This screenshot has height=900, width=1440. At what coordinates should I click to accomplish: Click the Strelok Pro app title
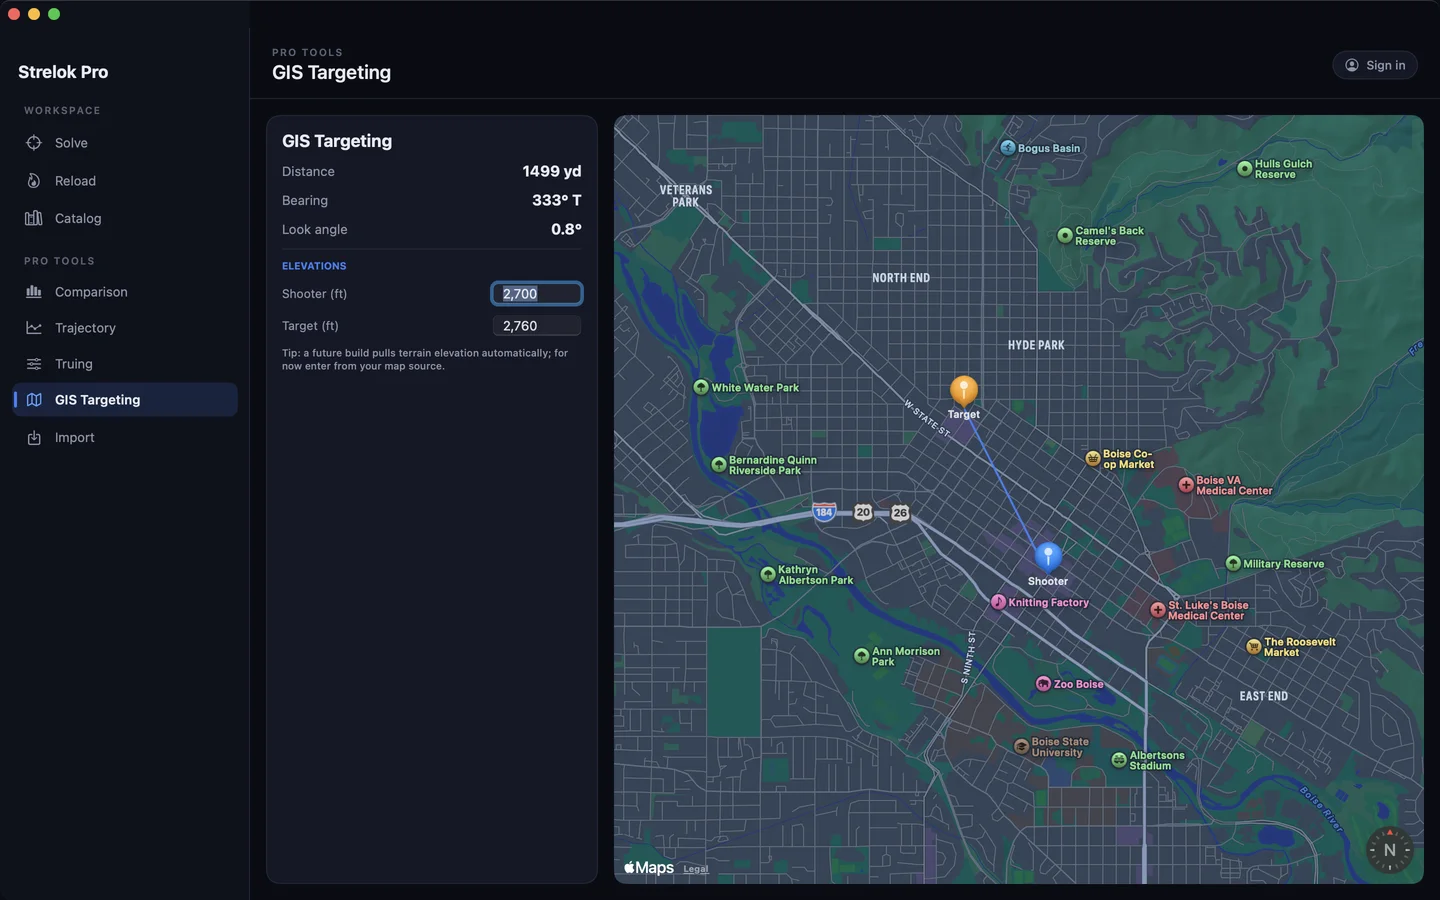(63, 72)
